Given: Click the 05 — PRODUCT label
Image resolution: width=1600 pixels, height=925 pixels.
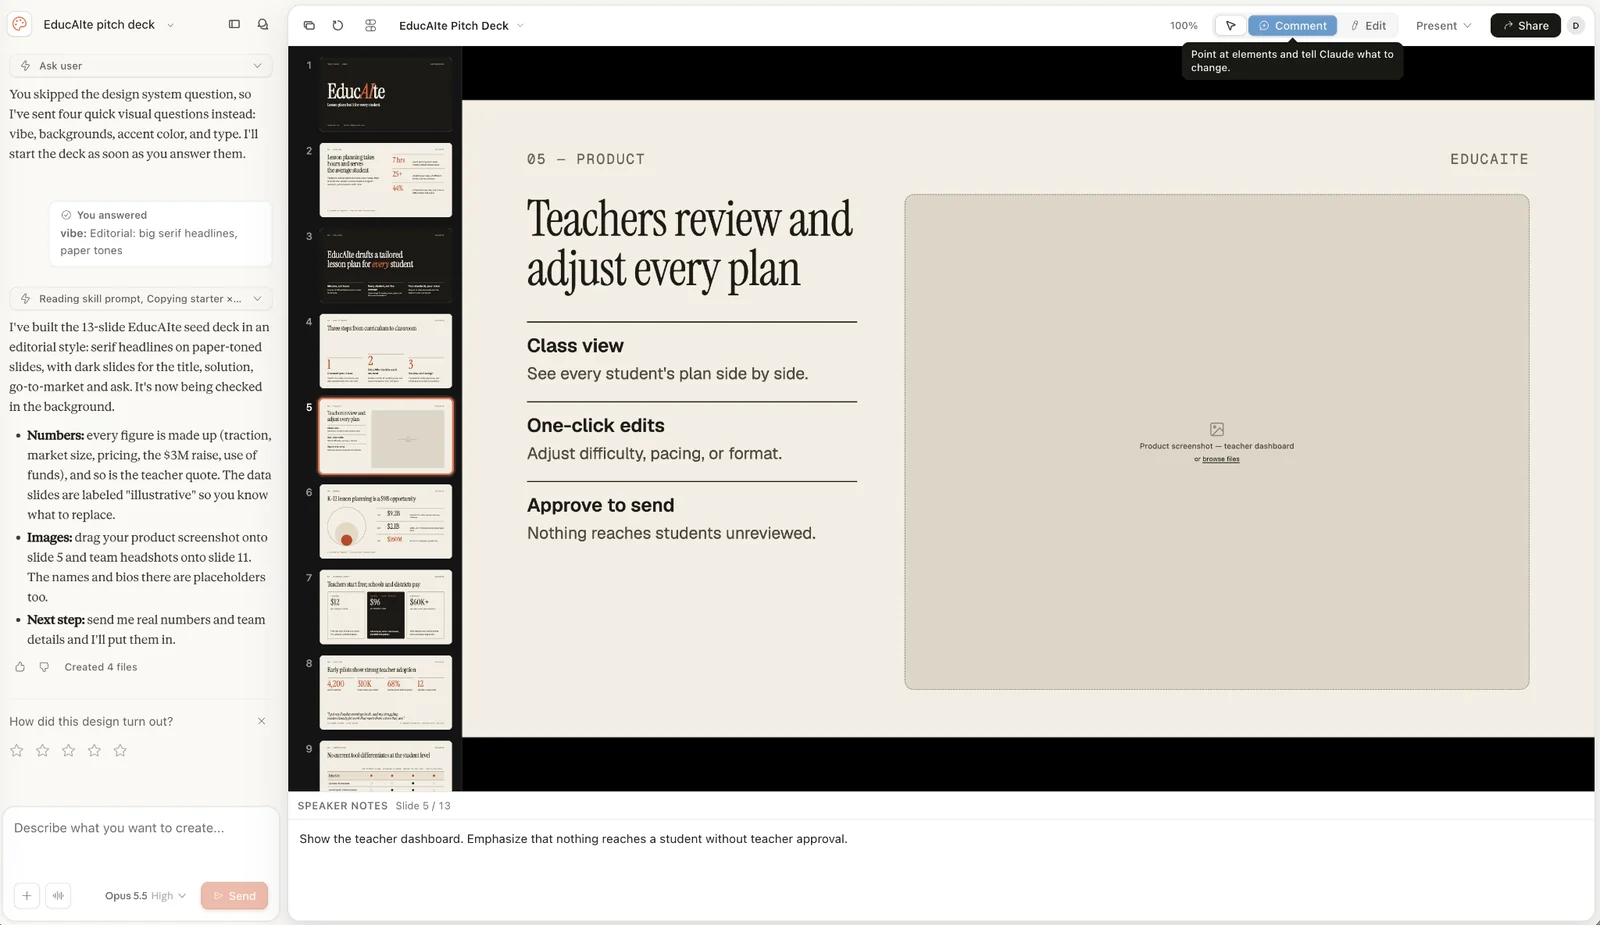Looking at the screenshot, I should [586, 159].
